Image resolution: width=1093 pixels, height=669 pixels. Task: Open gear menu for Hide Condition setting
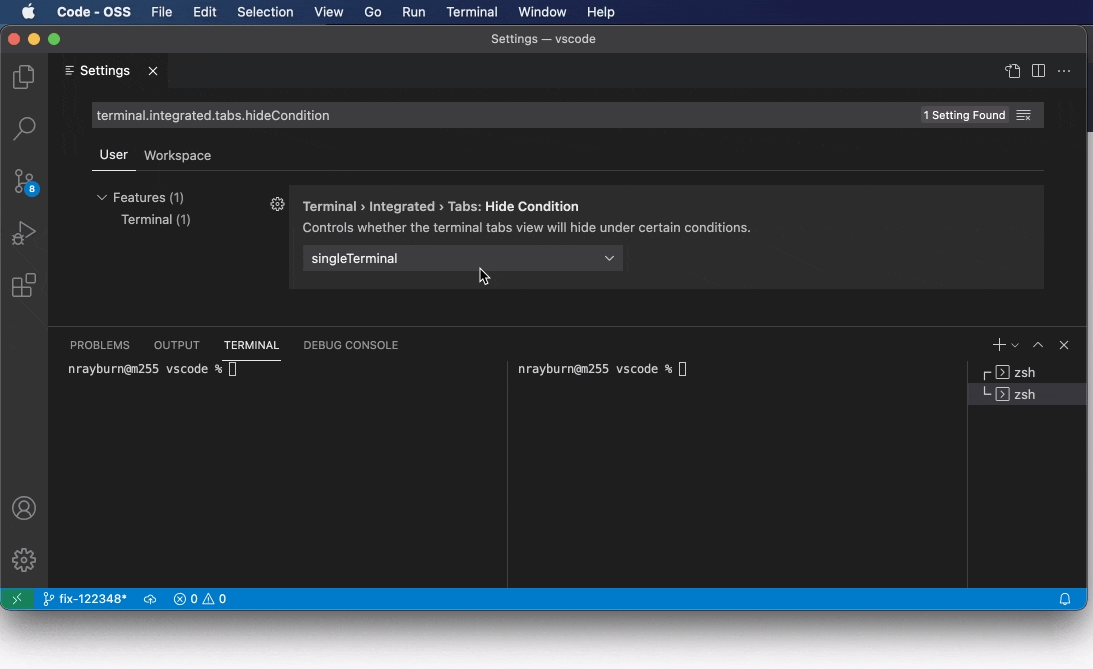tap(277, 204)
